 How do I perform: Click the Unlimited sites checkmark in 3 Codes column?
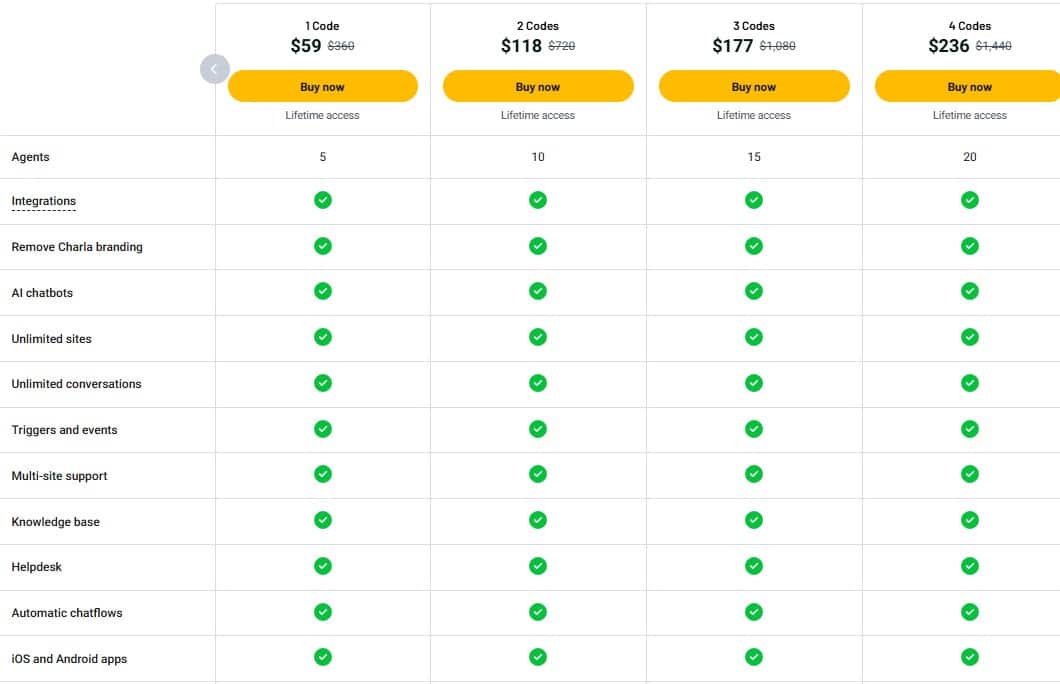click(753, 337)
